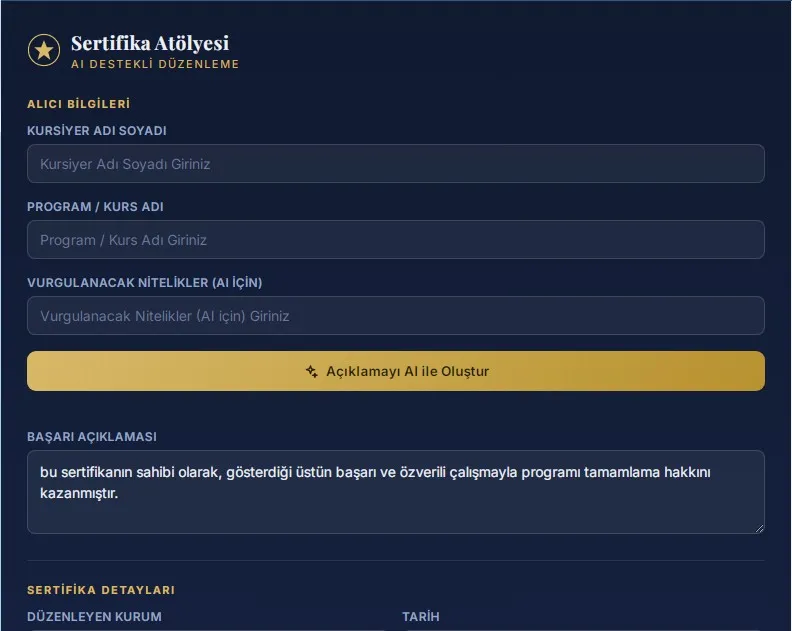Click the gold star logo icon
The image size is (792, 631).
pos(44,50)
